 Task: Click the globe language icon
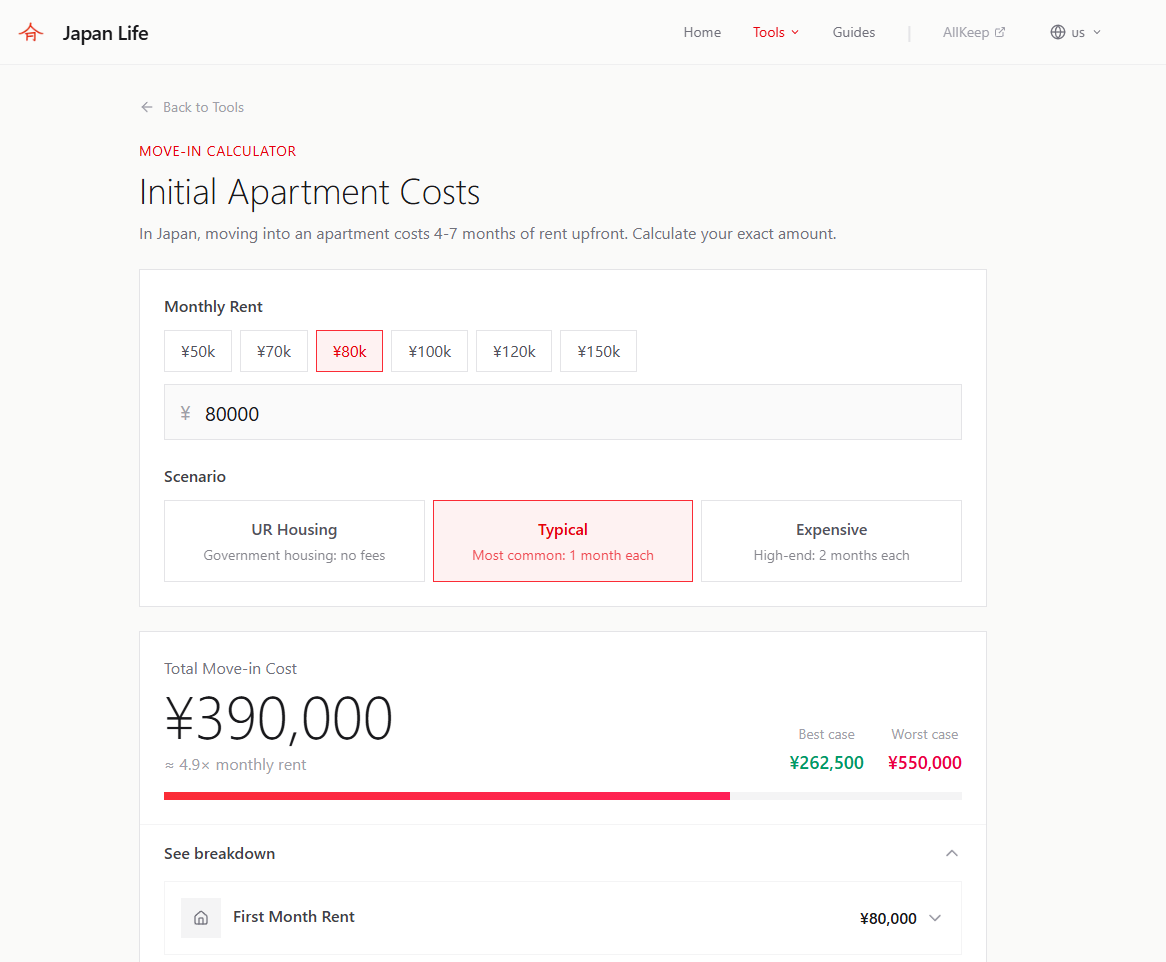tap(1057, 31)
